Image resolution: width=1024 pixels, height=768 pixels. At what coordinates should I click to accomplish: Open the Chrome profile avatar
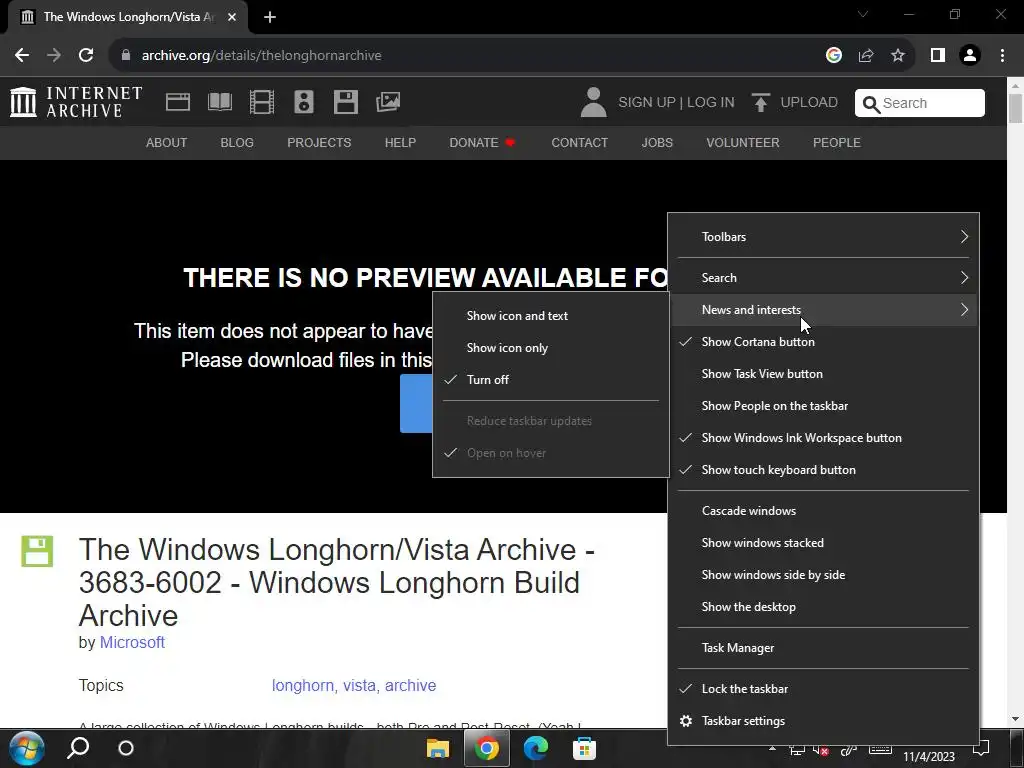point(970,56)
